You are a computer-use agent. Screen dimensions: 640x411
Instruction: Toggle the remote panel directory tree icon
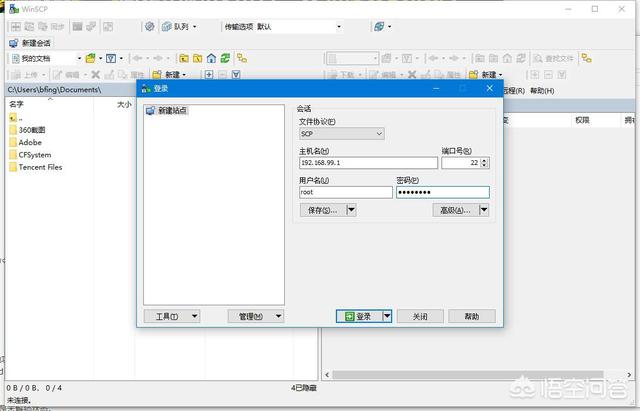click(x=587, y=58)
